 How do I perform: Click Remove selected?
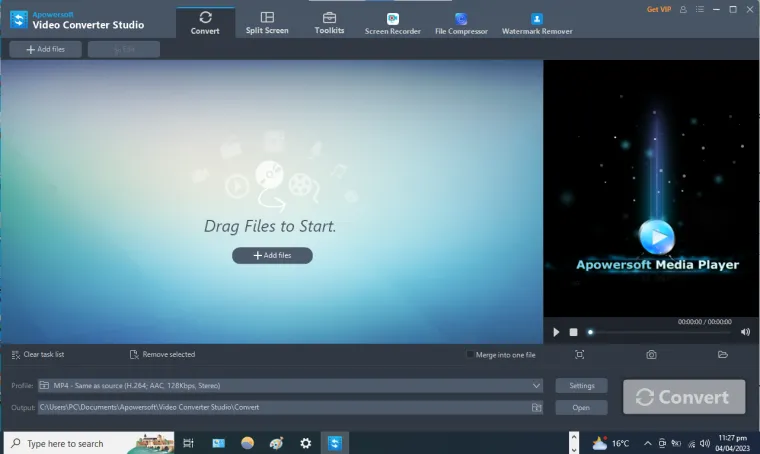[162, 355]
